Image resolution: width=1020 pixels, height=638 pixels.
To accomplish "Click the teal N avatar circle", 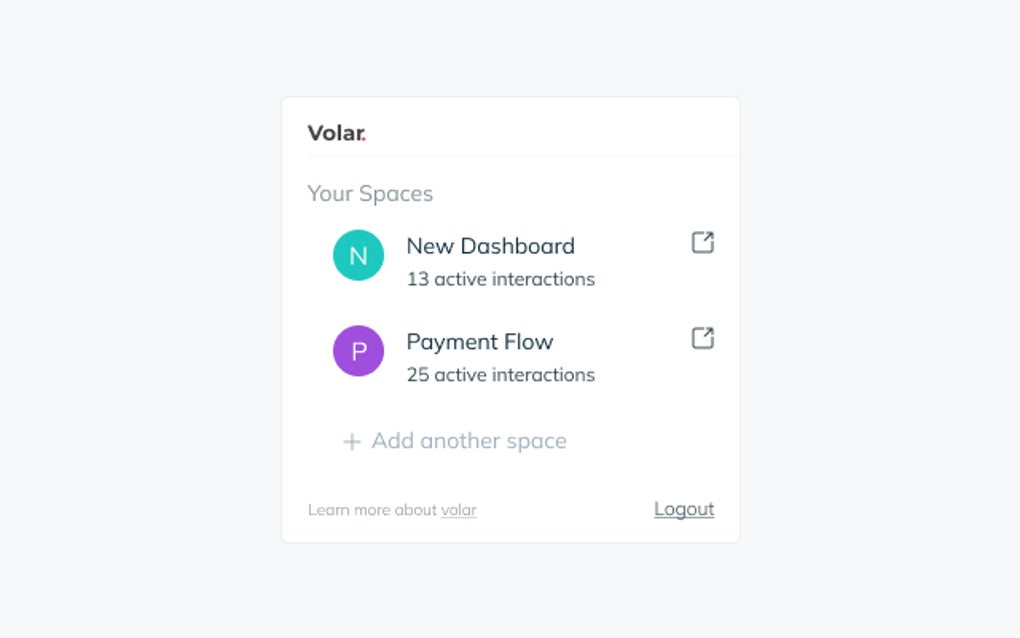I will click(358, 255).
